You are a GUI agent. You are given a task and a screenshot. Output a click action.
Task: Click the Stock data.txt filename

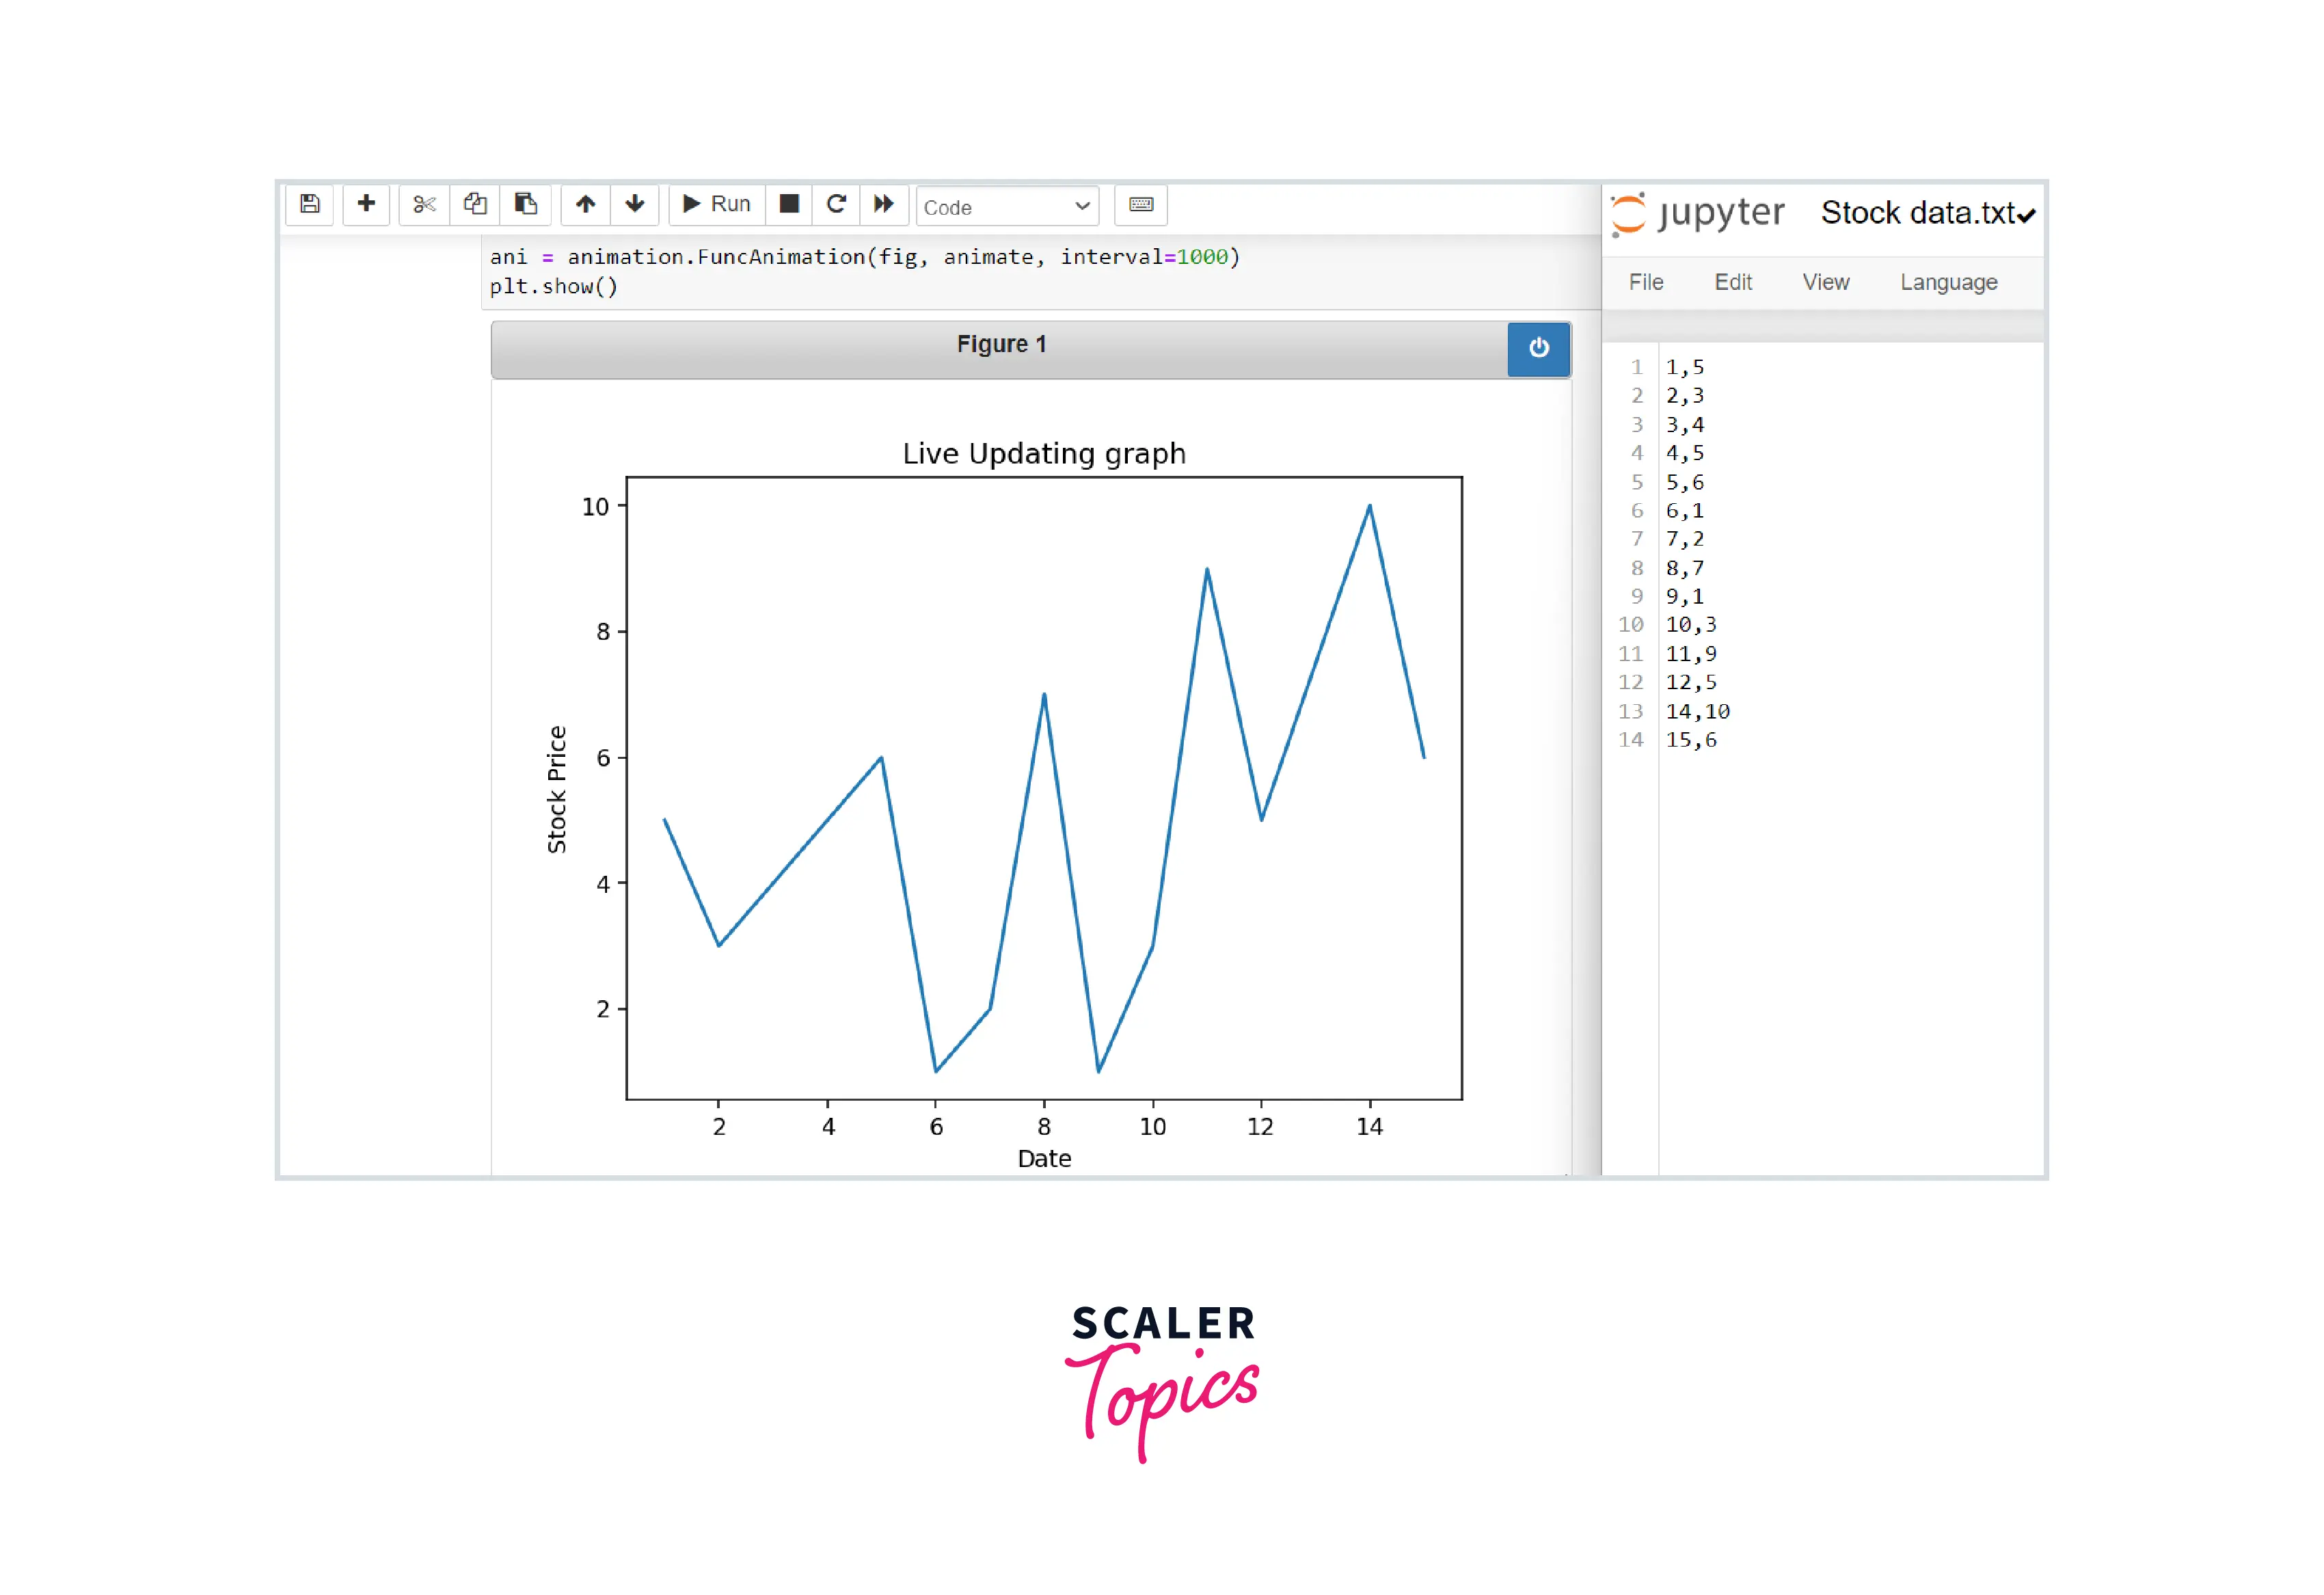1917,213
